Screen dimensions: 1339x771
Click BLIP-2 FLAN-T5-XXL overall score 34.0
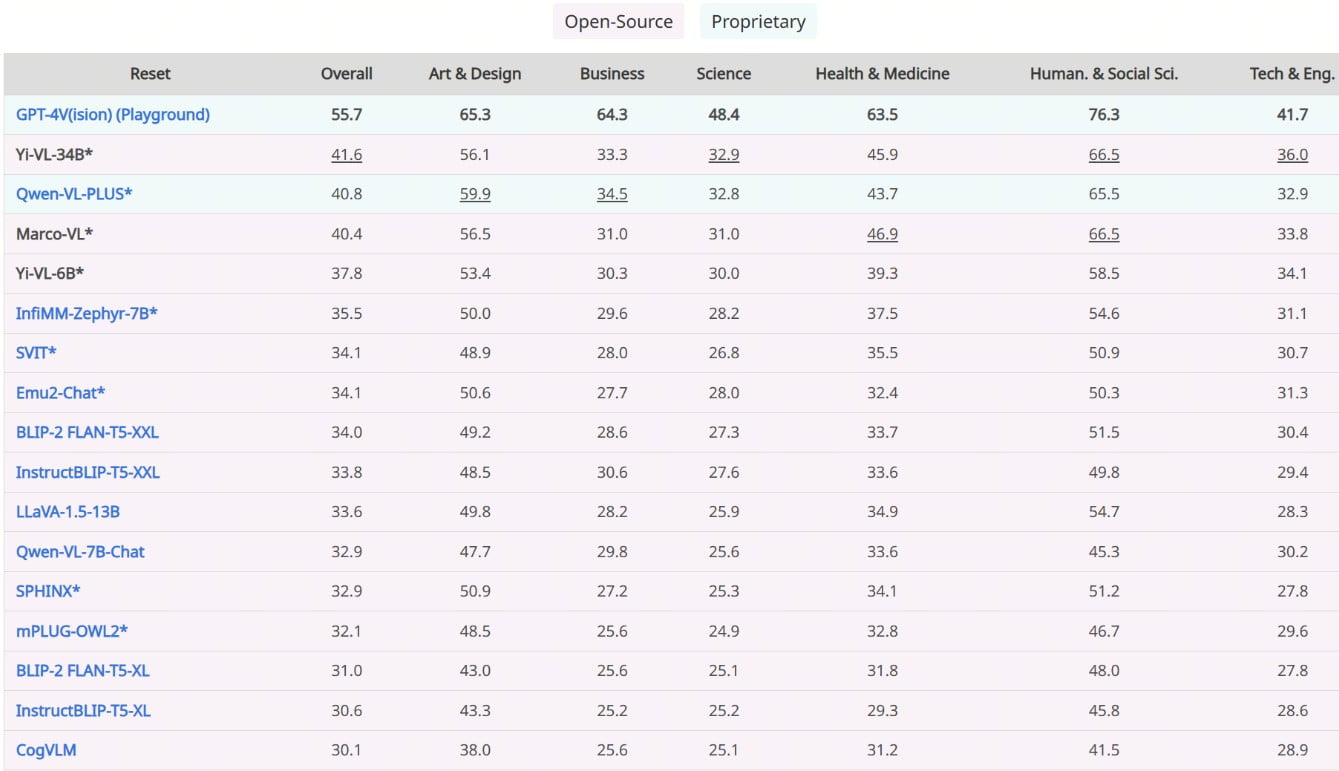tap(347, 433)
